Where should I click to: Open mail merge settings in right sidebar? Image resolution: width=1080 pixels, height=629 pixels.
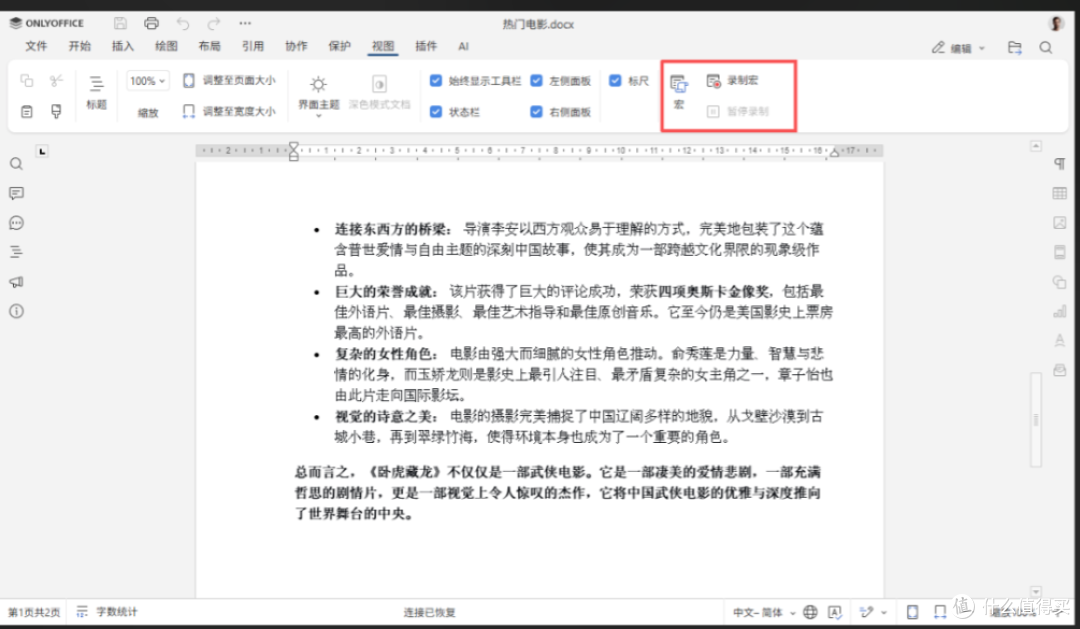point(1059,371)
